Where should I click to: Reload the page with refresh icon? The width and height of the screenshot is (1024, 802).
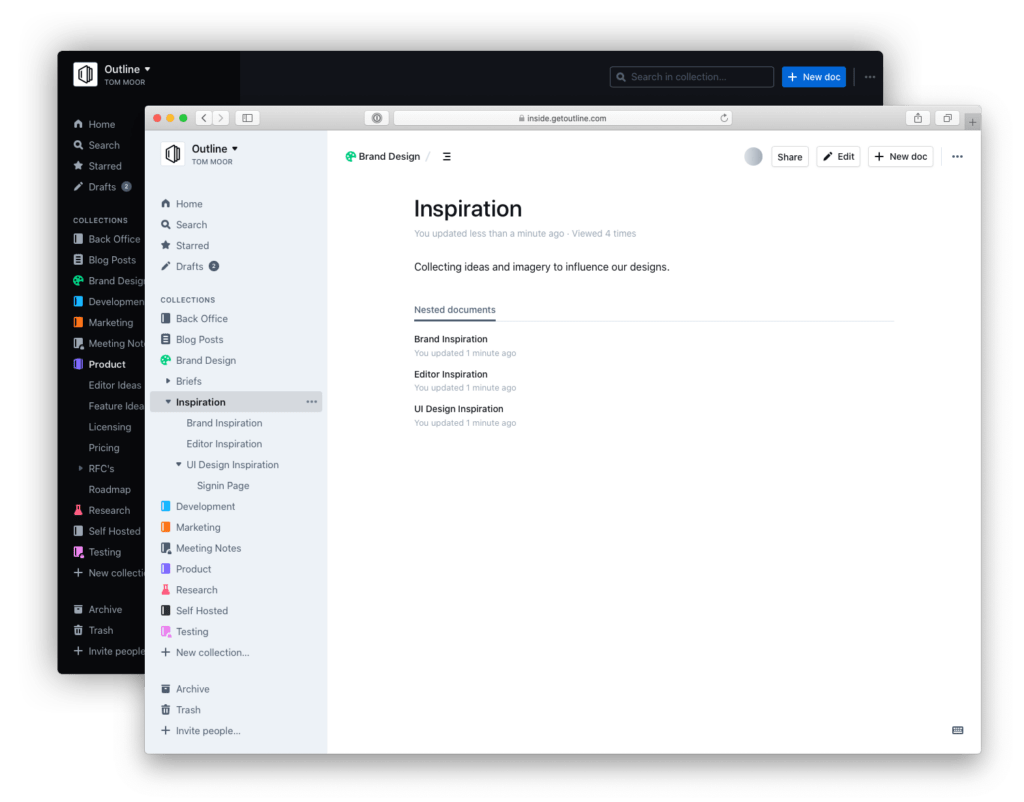[x=724, y=118]
